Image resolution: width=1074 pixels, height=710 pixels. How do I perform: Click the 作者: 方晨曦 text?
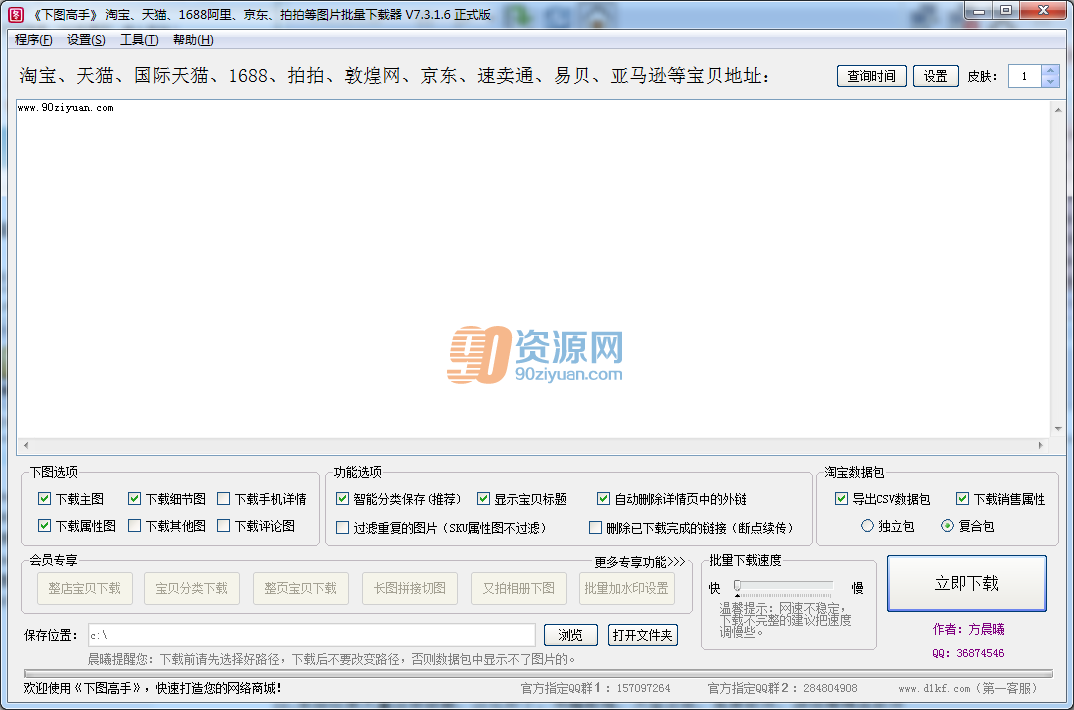click(x=969, y=629)
